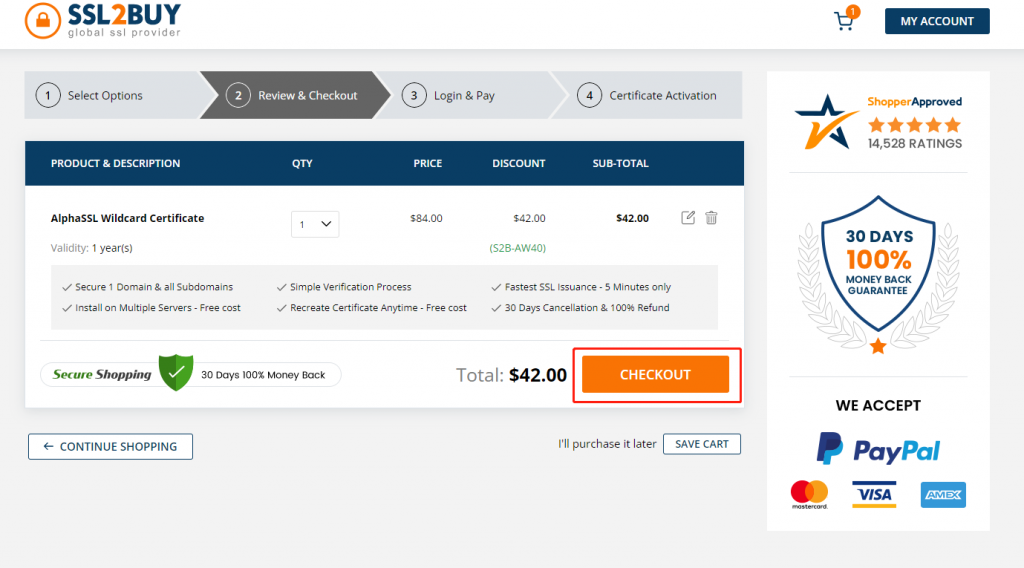Click the Visa card logo

point(873,494)
